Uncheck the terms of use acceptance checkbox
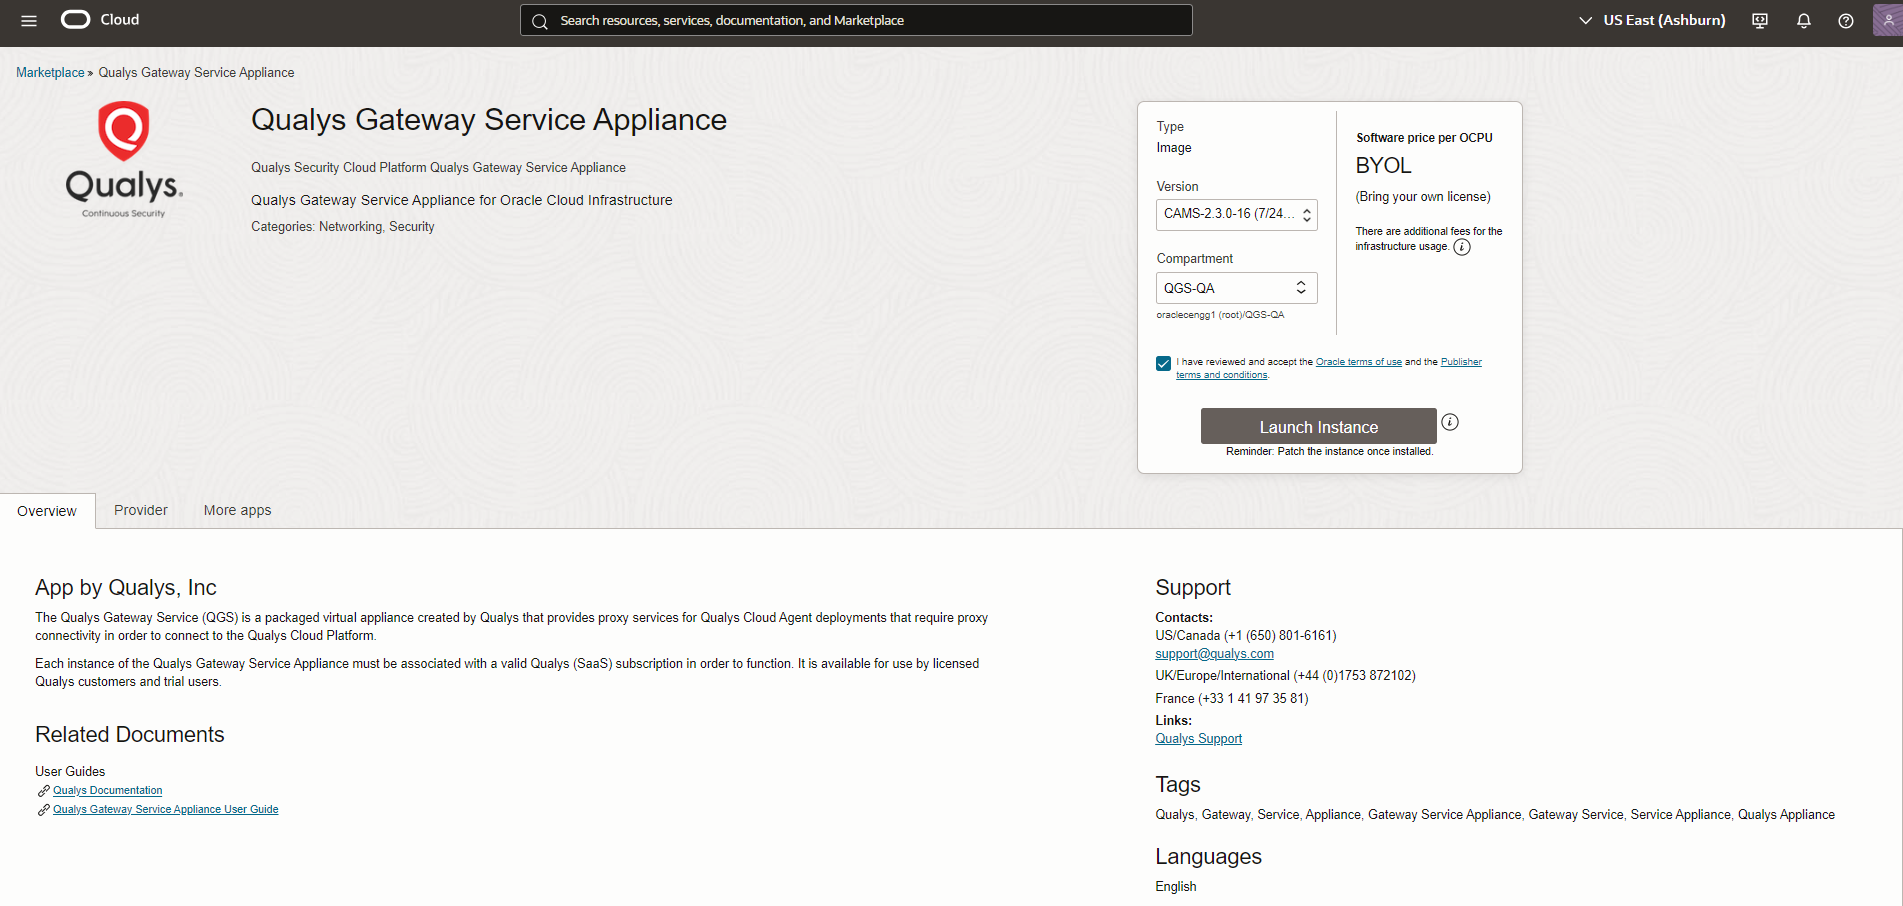 click(x=1163, y=363)
